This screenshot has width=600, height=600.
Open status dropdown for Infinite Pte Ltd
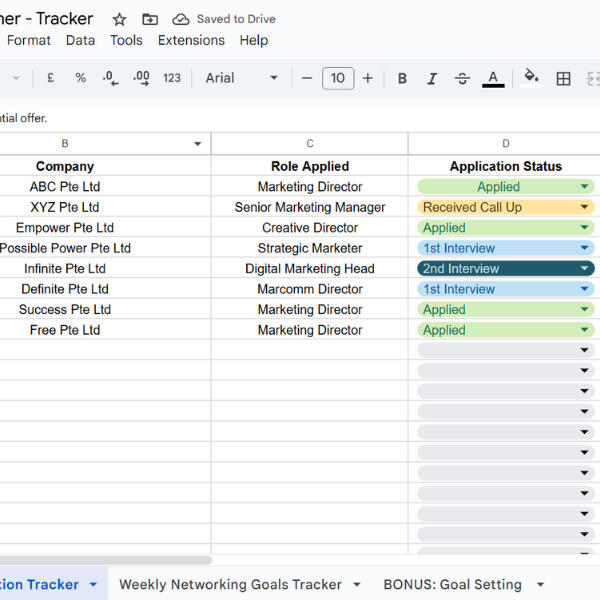(584, 268)
